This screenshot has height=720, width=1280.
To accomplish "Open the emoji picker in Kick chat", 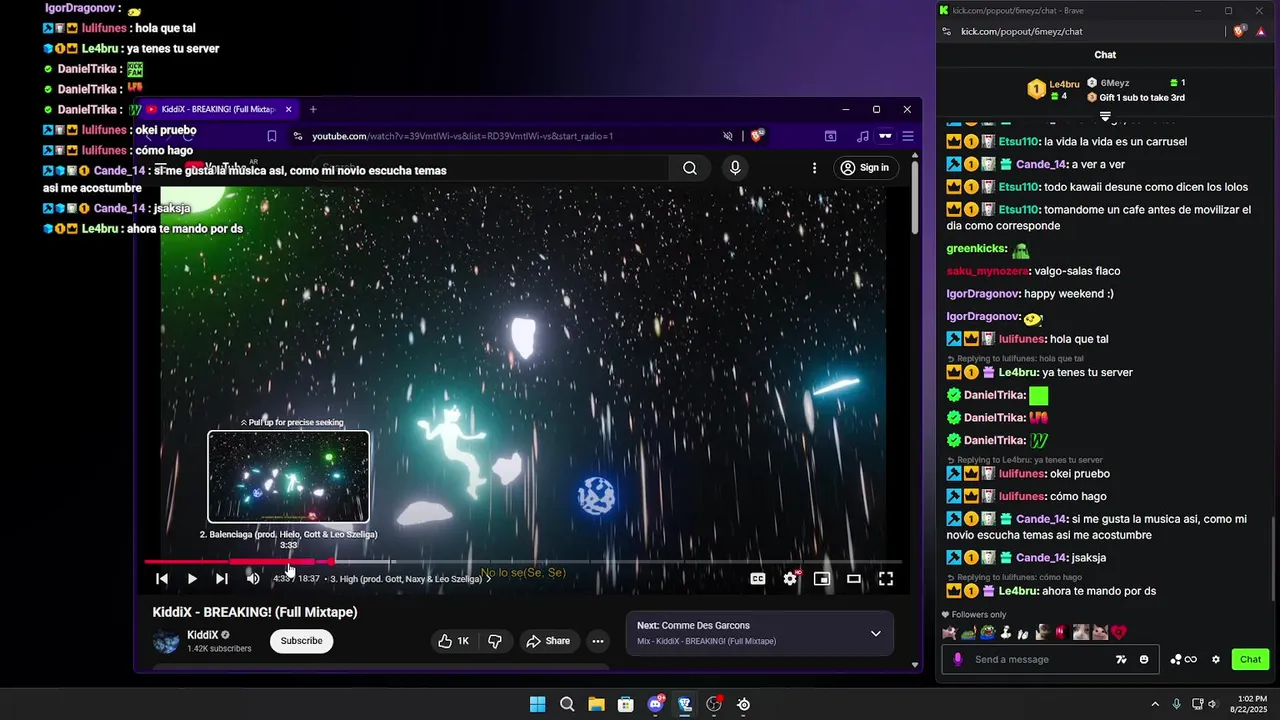I will coord(1144,659).
